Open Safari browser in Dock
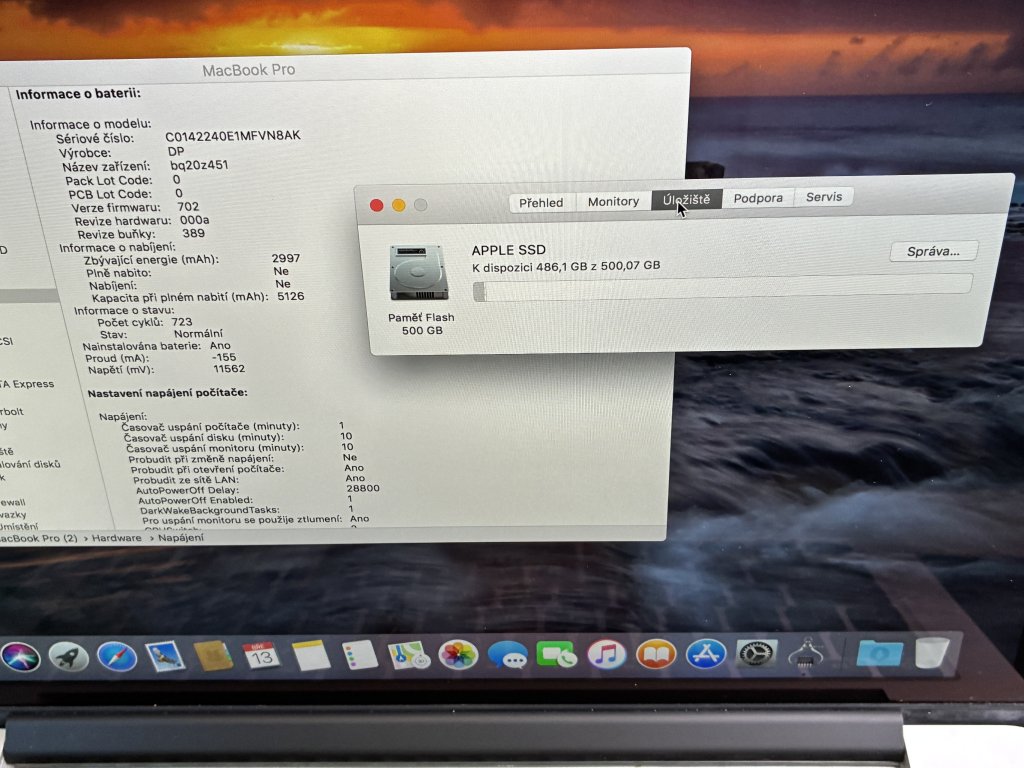 [117, 657]
